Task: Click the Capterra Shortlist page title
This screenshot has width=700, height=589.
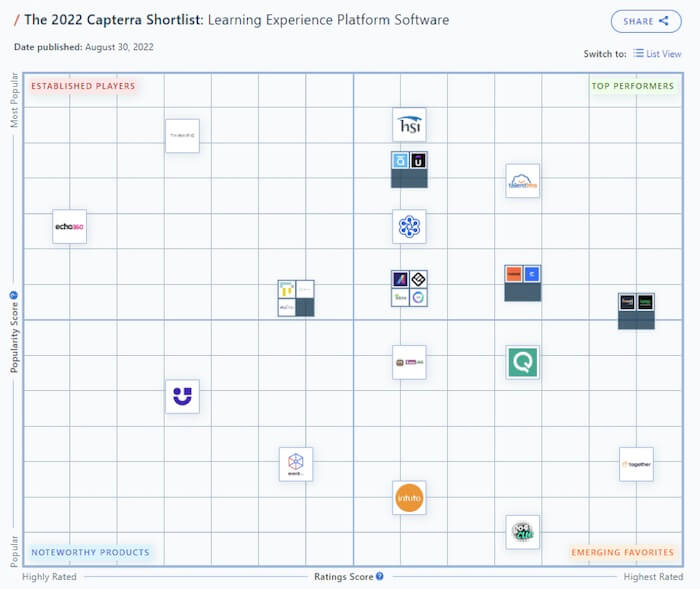Action: 237,20
